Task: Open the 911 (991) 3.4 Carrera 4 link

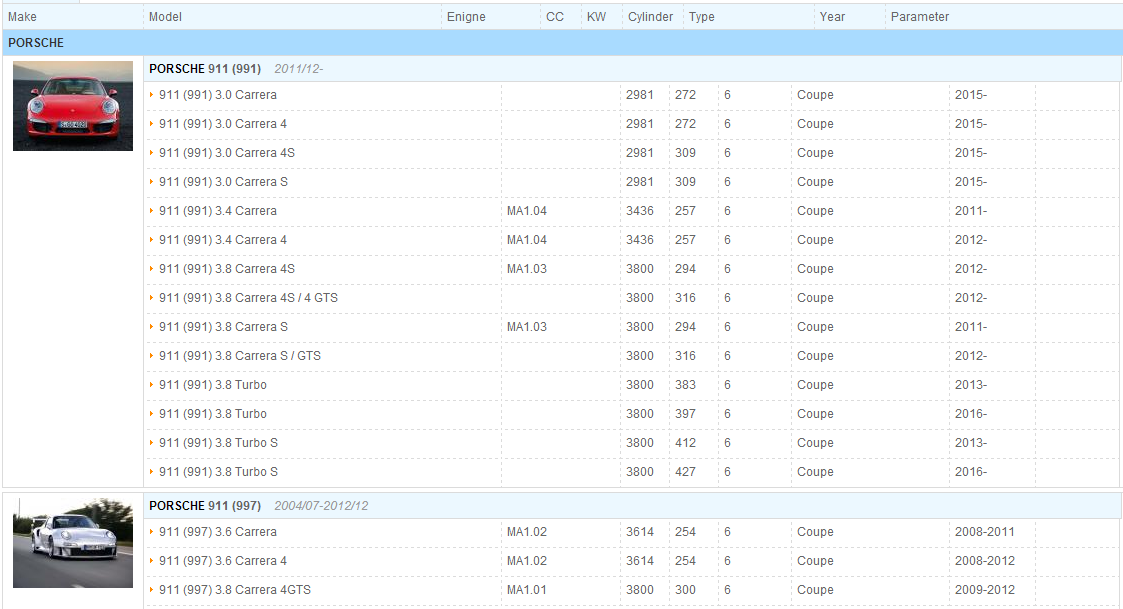Action: point(223,240)
